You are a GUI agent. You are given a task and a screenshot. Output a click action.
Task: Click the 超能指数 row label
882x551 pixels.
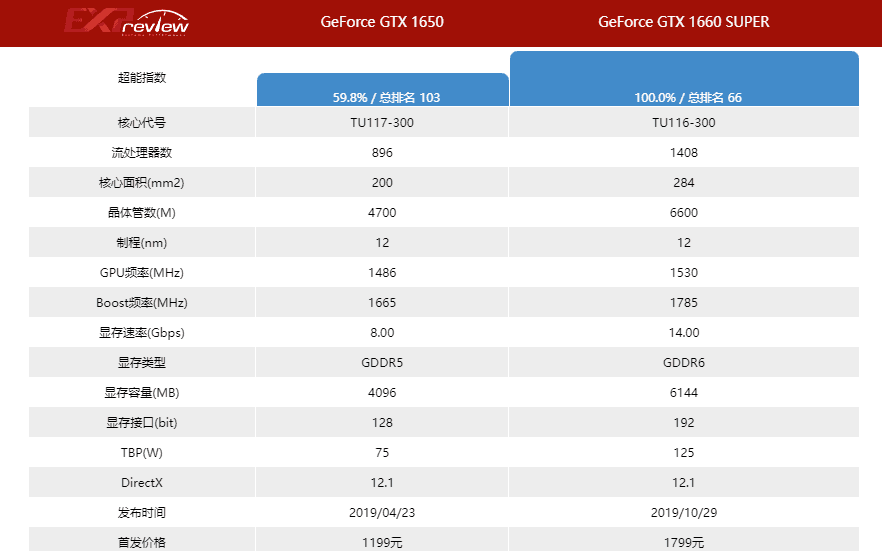point(142,78)
